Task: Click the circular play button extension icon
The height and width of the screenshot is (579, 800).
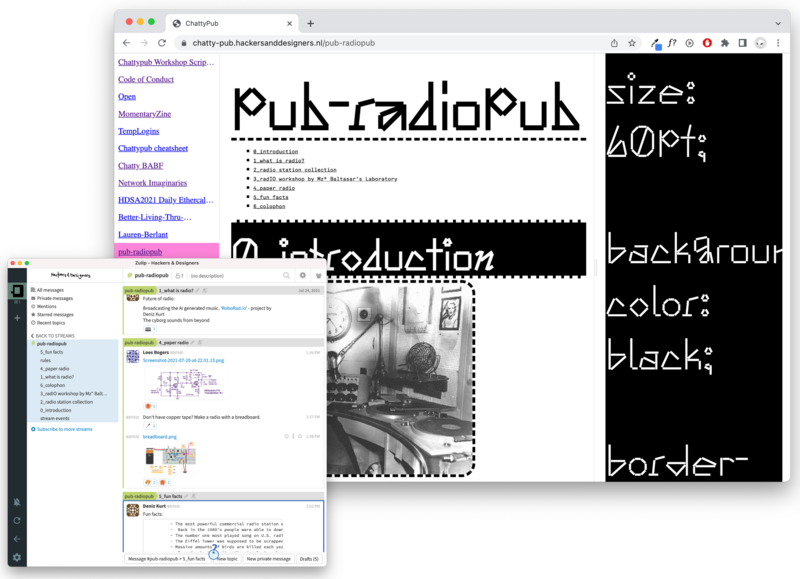Action: coord(689,43)
